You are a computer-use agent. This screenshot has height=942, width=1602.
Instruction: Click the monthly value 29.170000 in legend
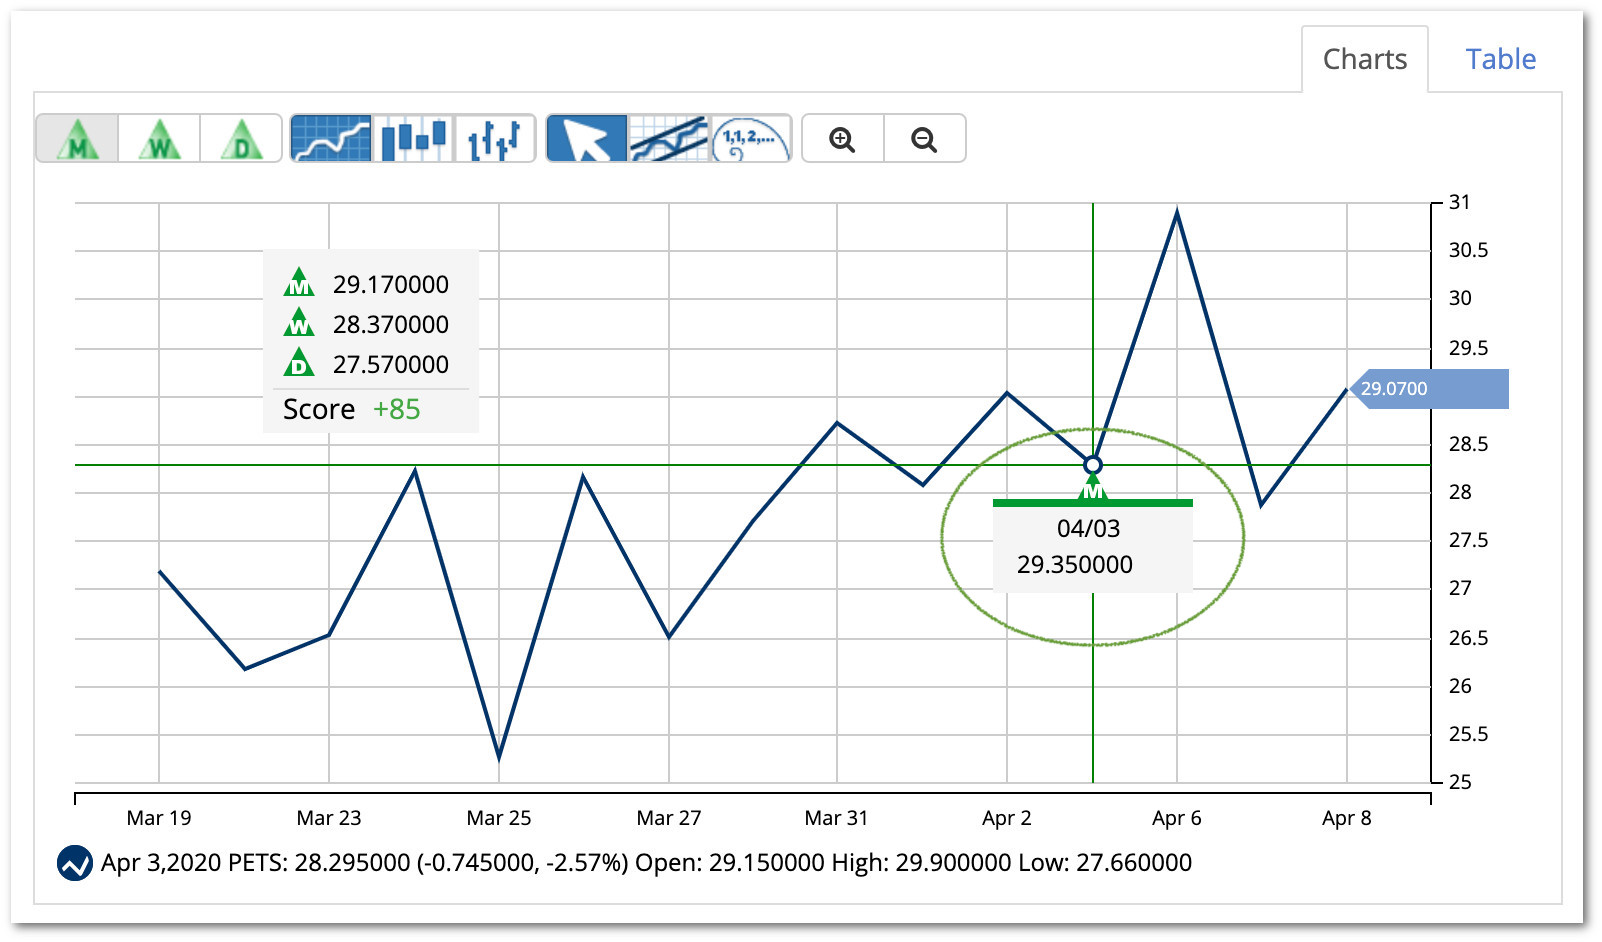(x=391, y=284)
